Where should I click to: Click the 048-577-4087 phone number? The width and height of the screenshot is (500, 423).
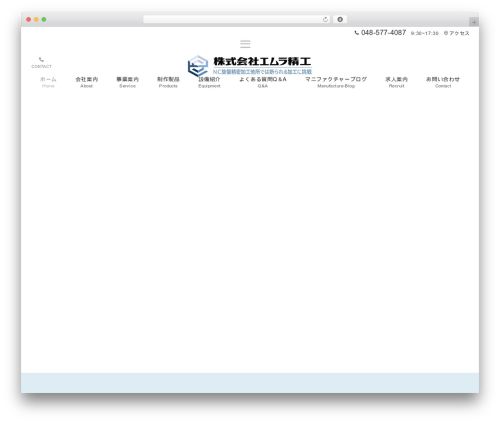point(383,33)
